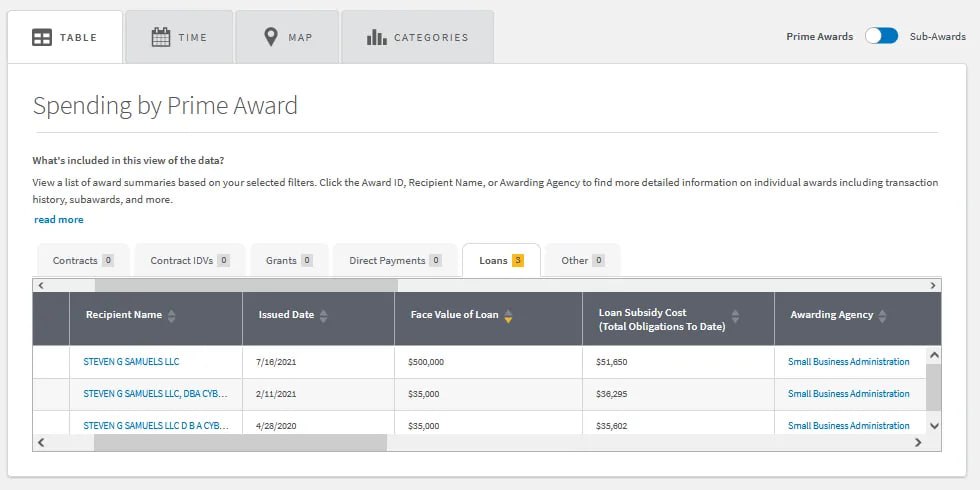Screen dimensions: 980x490
Task: Sort by Issued Date column arrows
Action: coord(323,316)
